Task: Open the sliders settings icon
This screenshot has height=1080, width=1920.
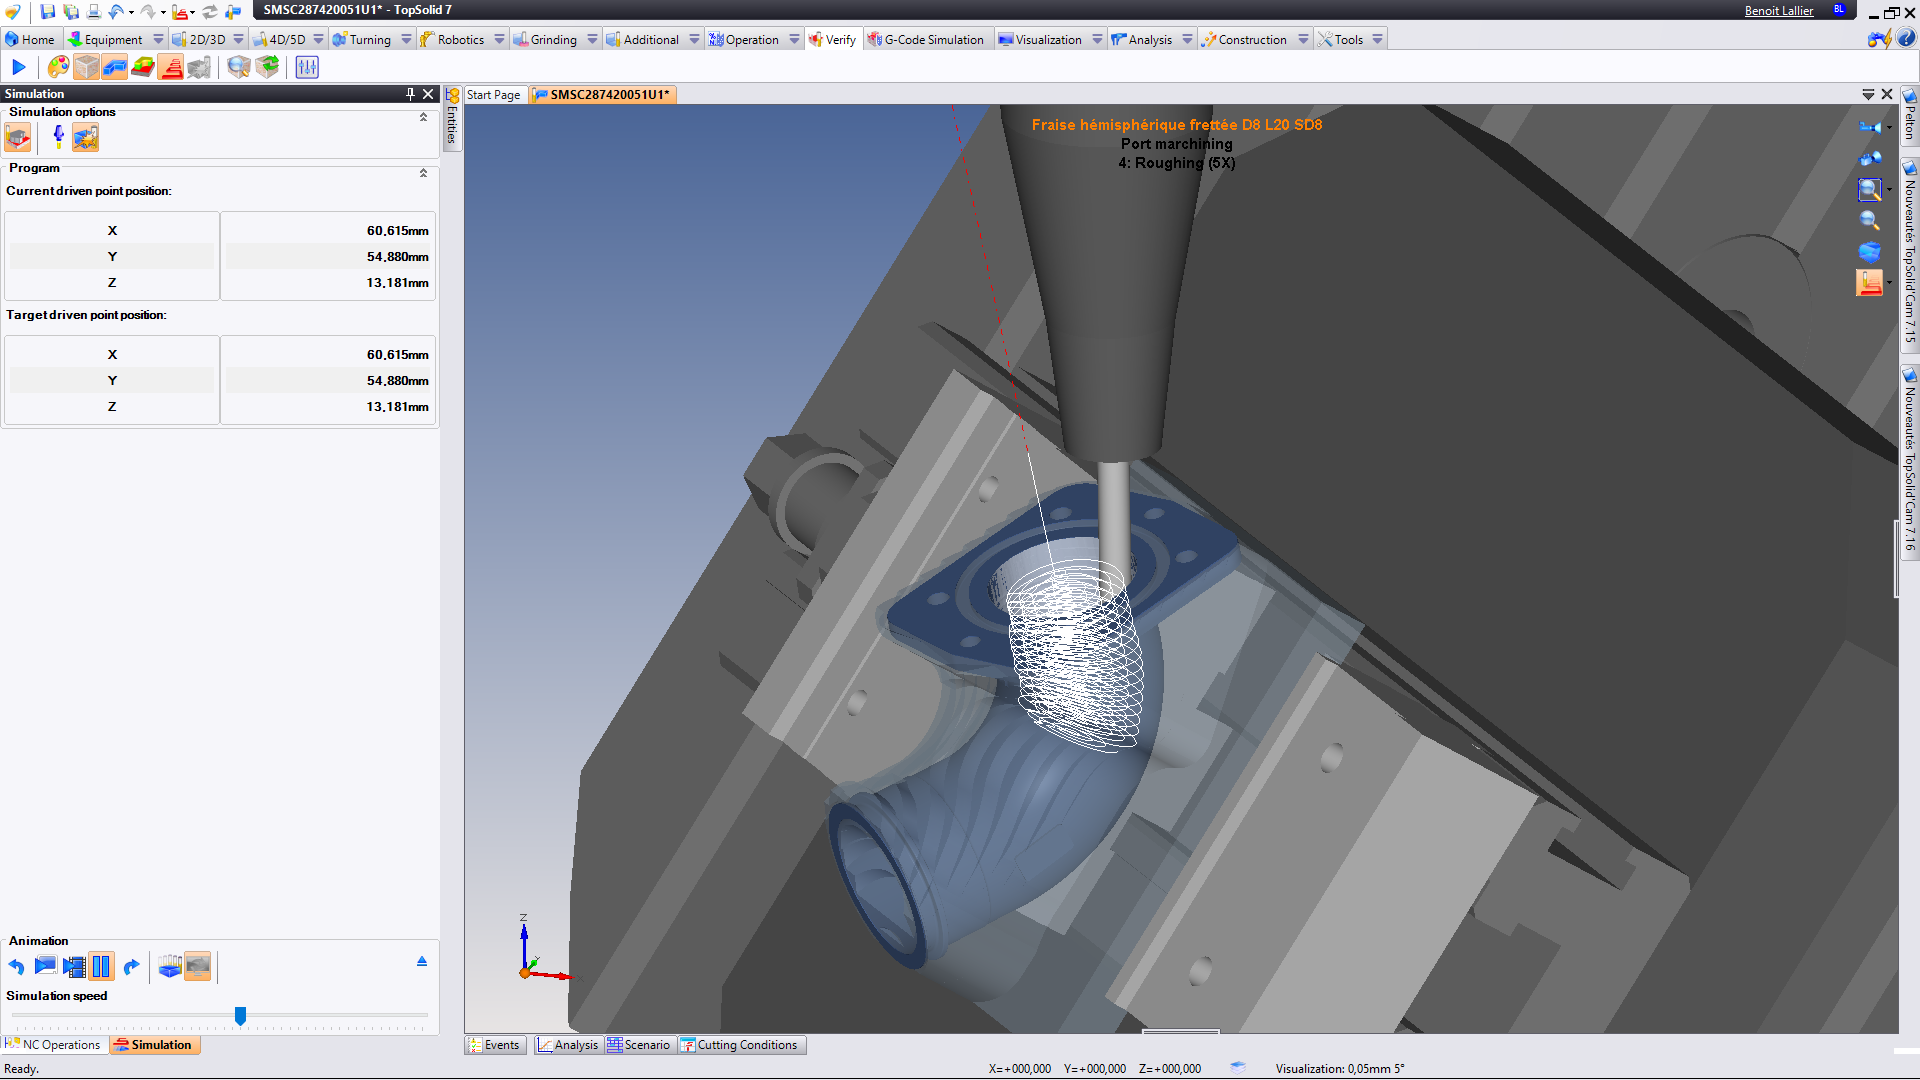Action: (x=307, y=67)
